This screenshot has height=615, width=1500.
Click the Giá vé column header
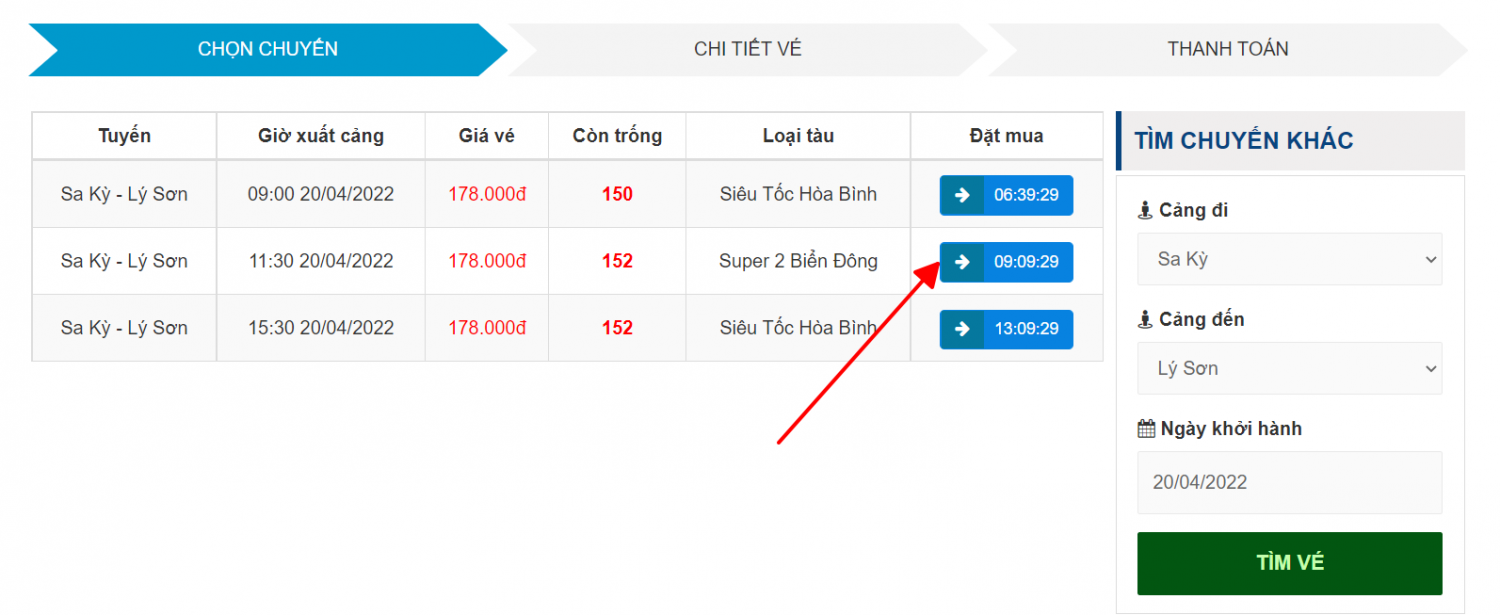486,136
